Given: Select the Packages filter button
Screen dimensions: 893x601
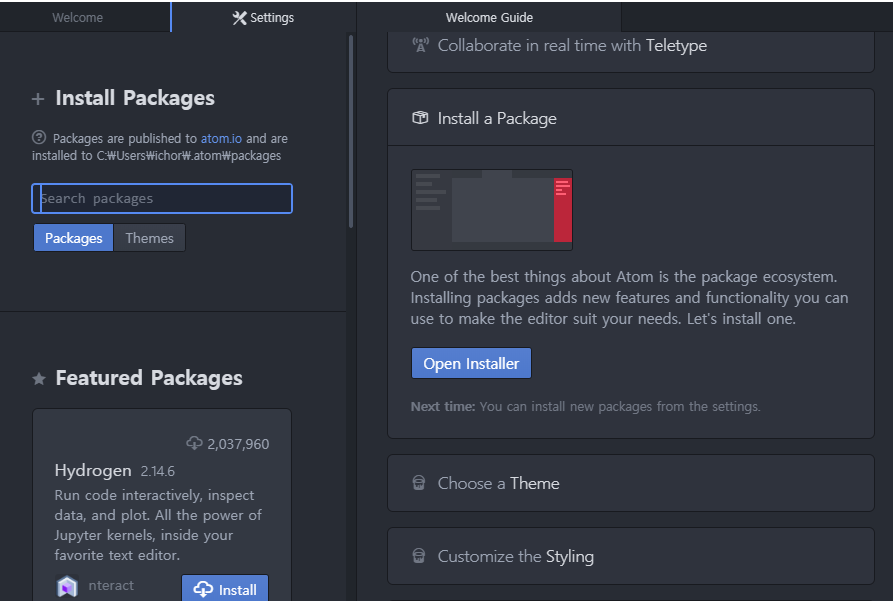Looking at the screenshot, I should point(73,238).
